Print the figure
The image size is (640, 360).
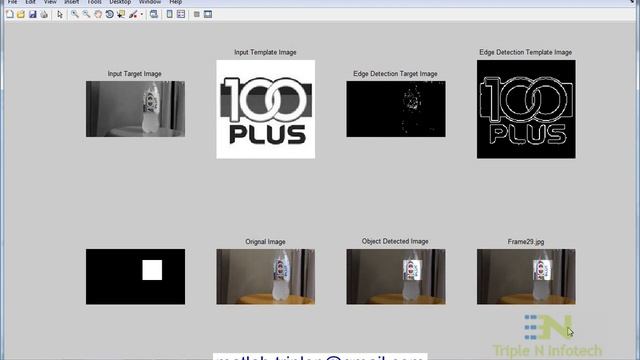pyautogui.click(x=44, y=15)
